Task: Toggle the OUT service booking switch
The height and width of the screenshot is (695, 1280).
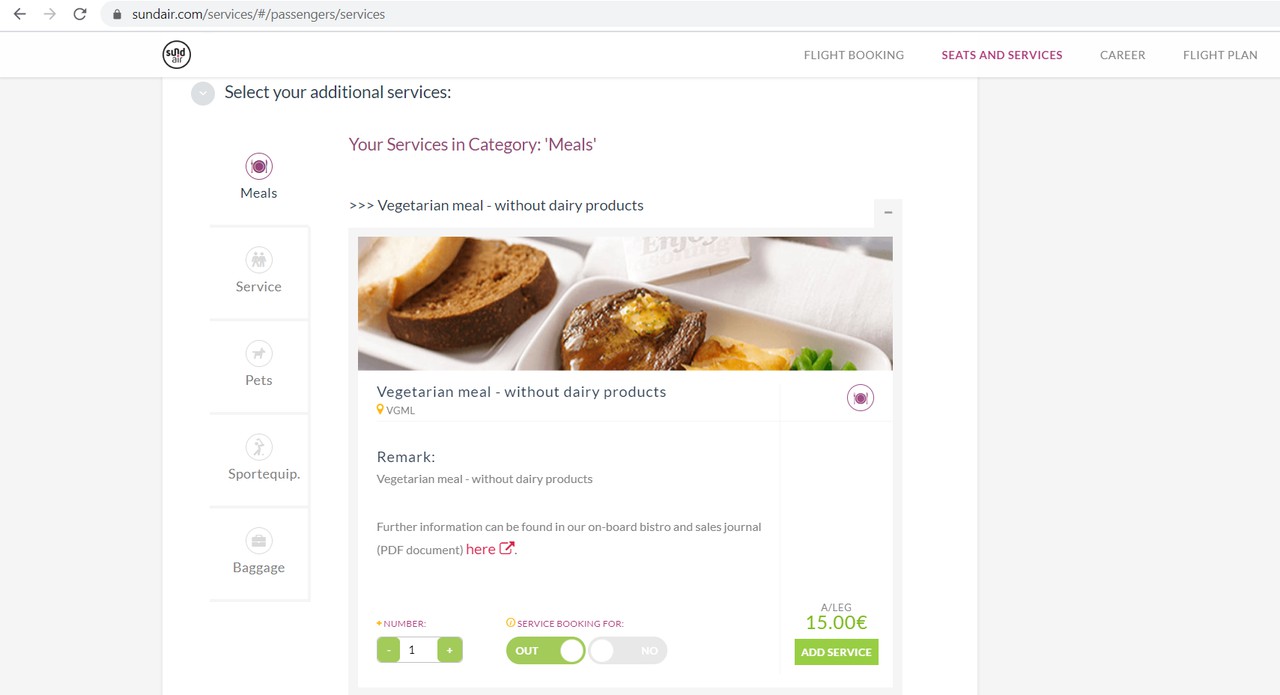Action: pos(546,651)
